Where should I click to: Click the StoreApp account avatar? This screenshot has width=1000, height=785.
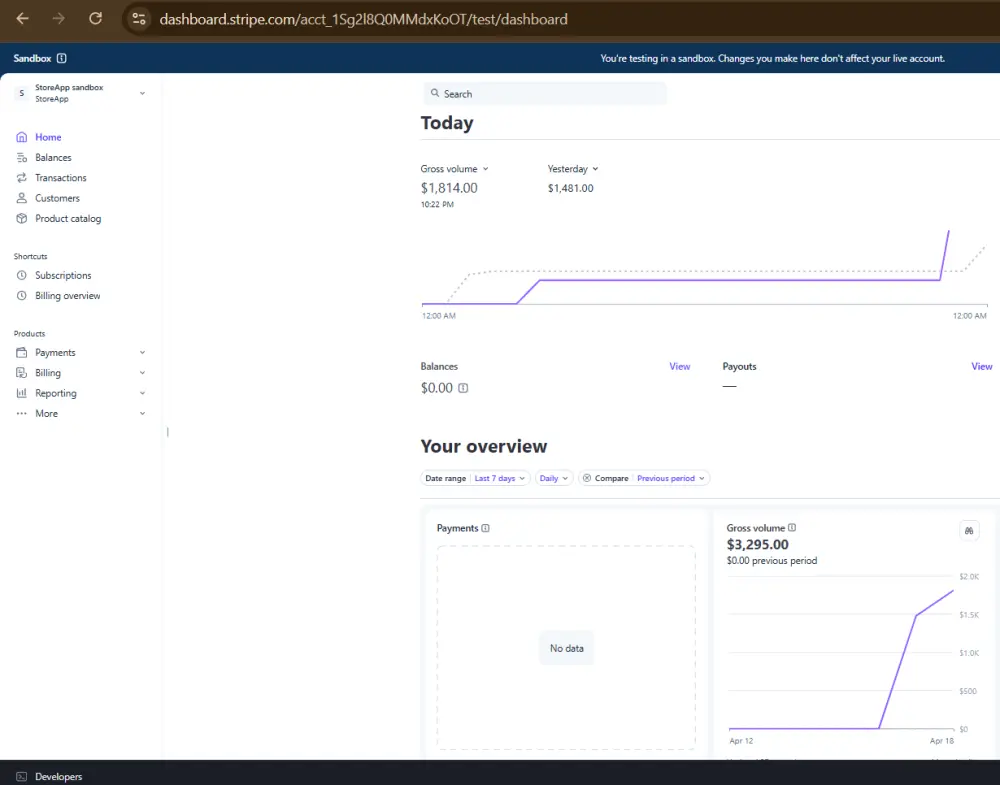[x=22, y=93]
